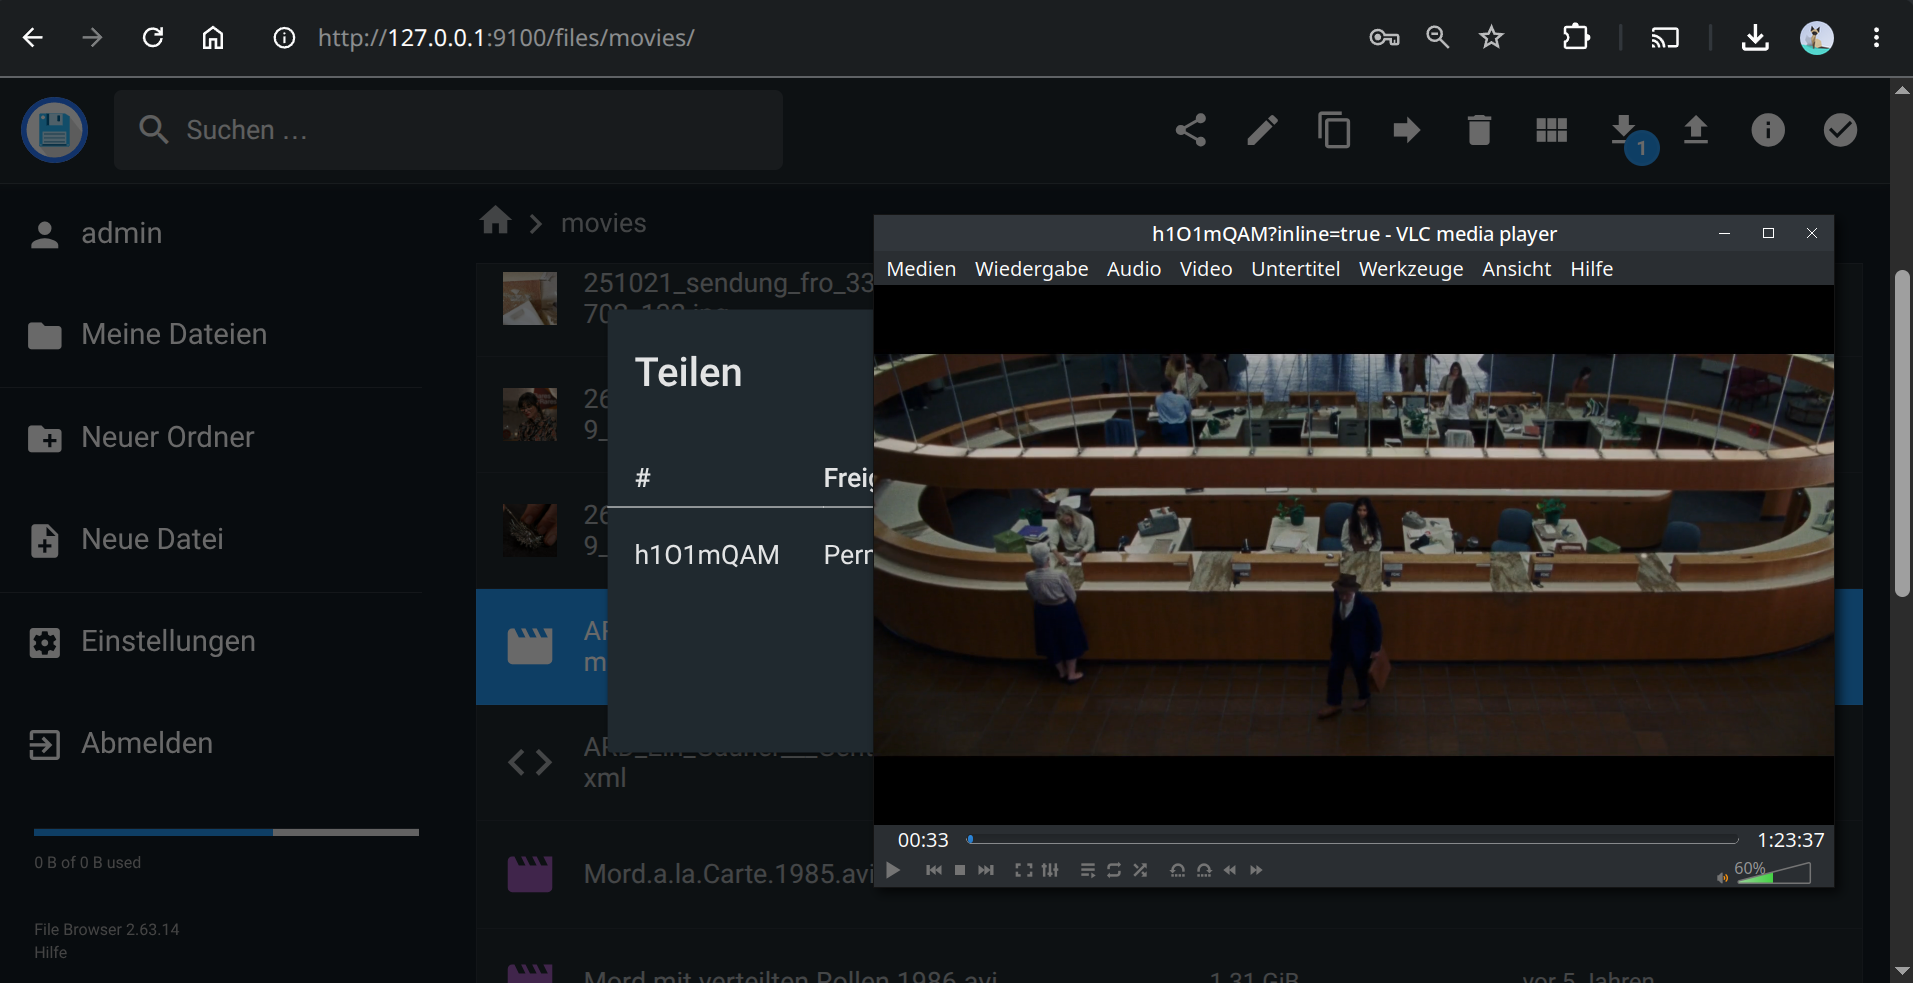Screen dimensions: 1913x983
Task: Click VLC's previous track button
Action: (x=933, y=870)
